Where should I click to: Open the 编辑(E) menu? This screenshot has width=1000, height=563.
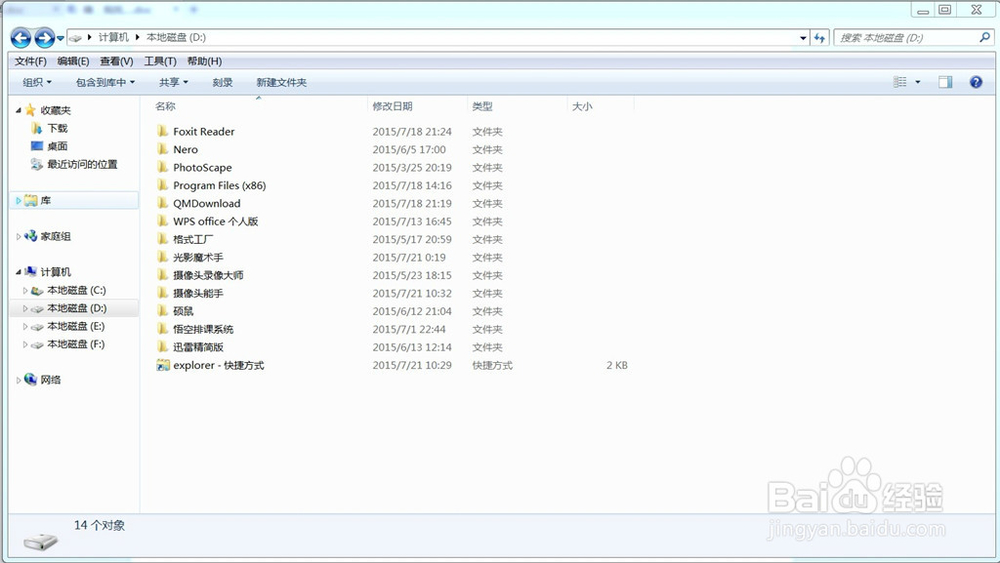[73, 61]
